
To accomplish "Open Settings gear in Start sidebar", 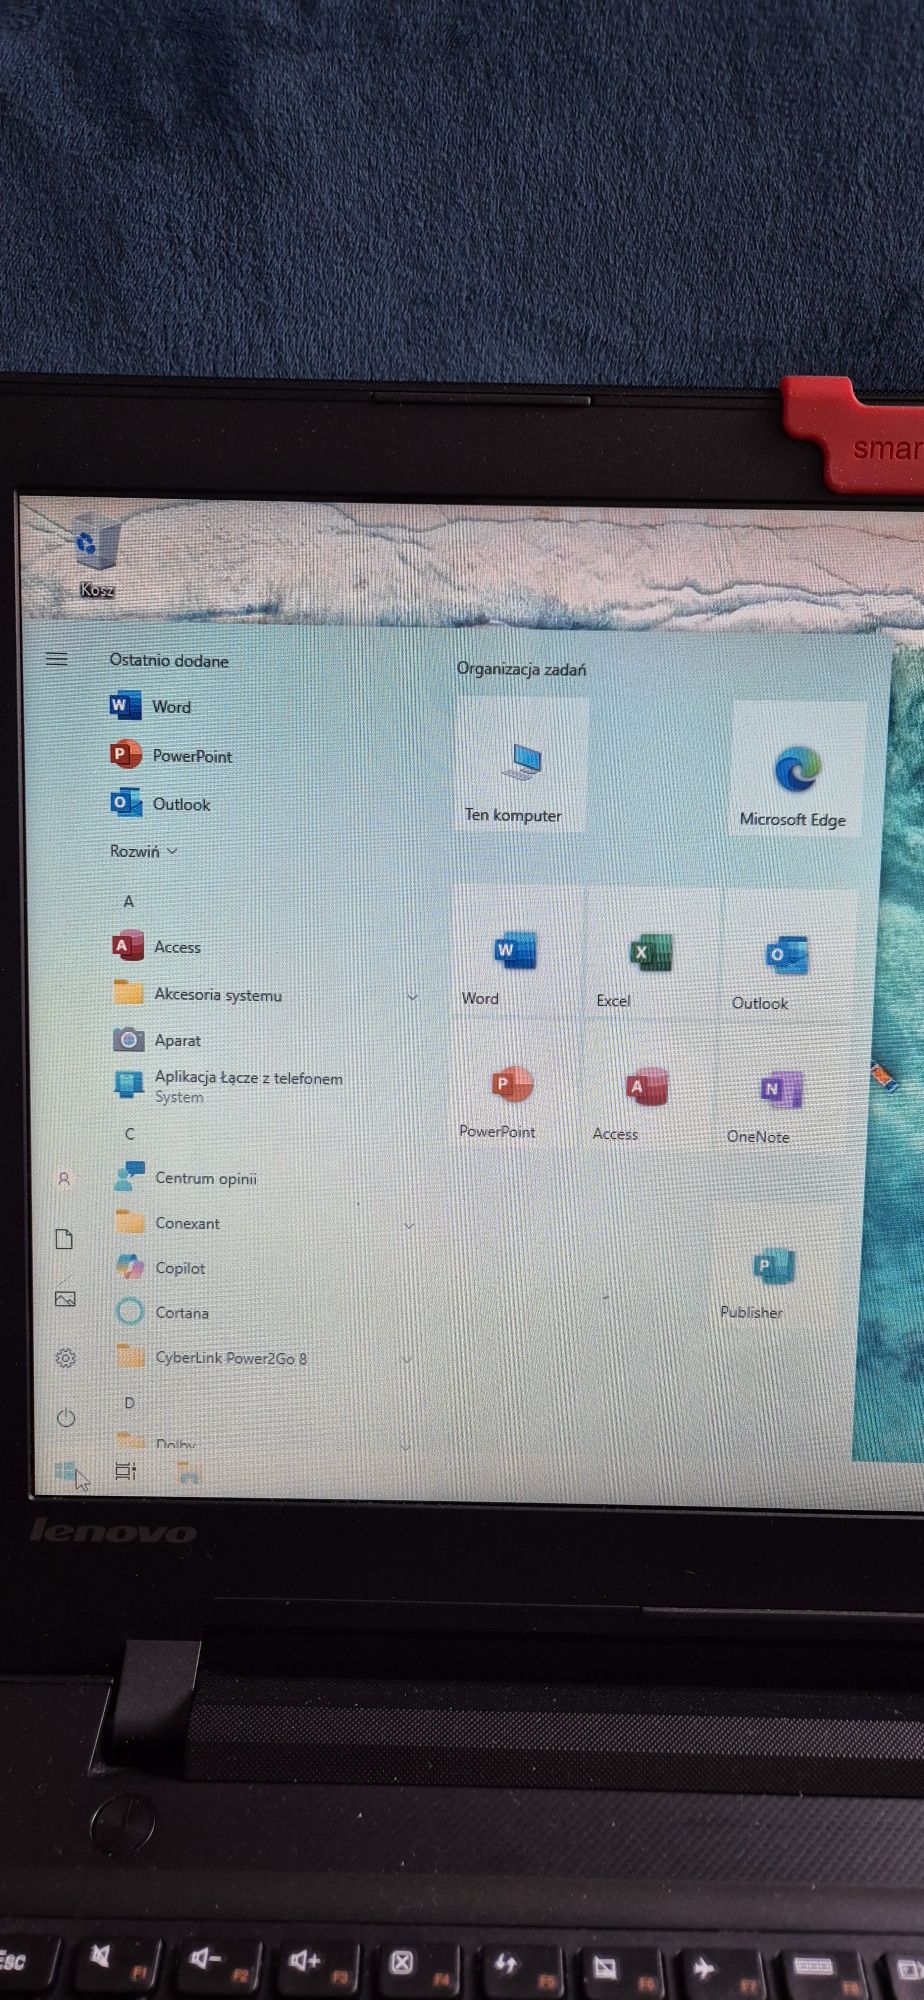I will pos(65,1357).
